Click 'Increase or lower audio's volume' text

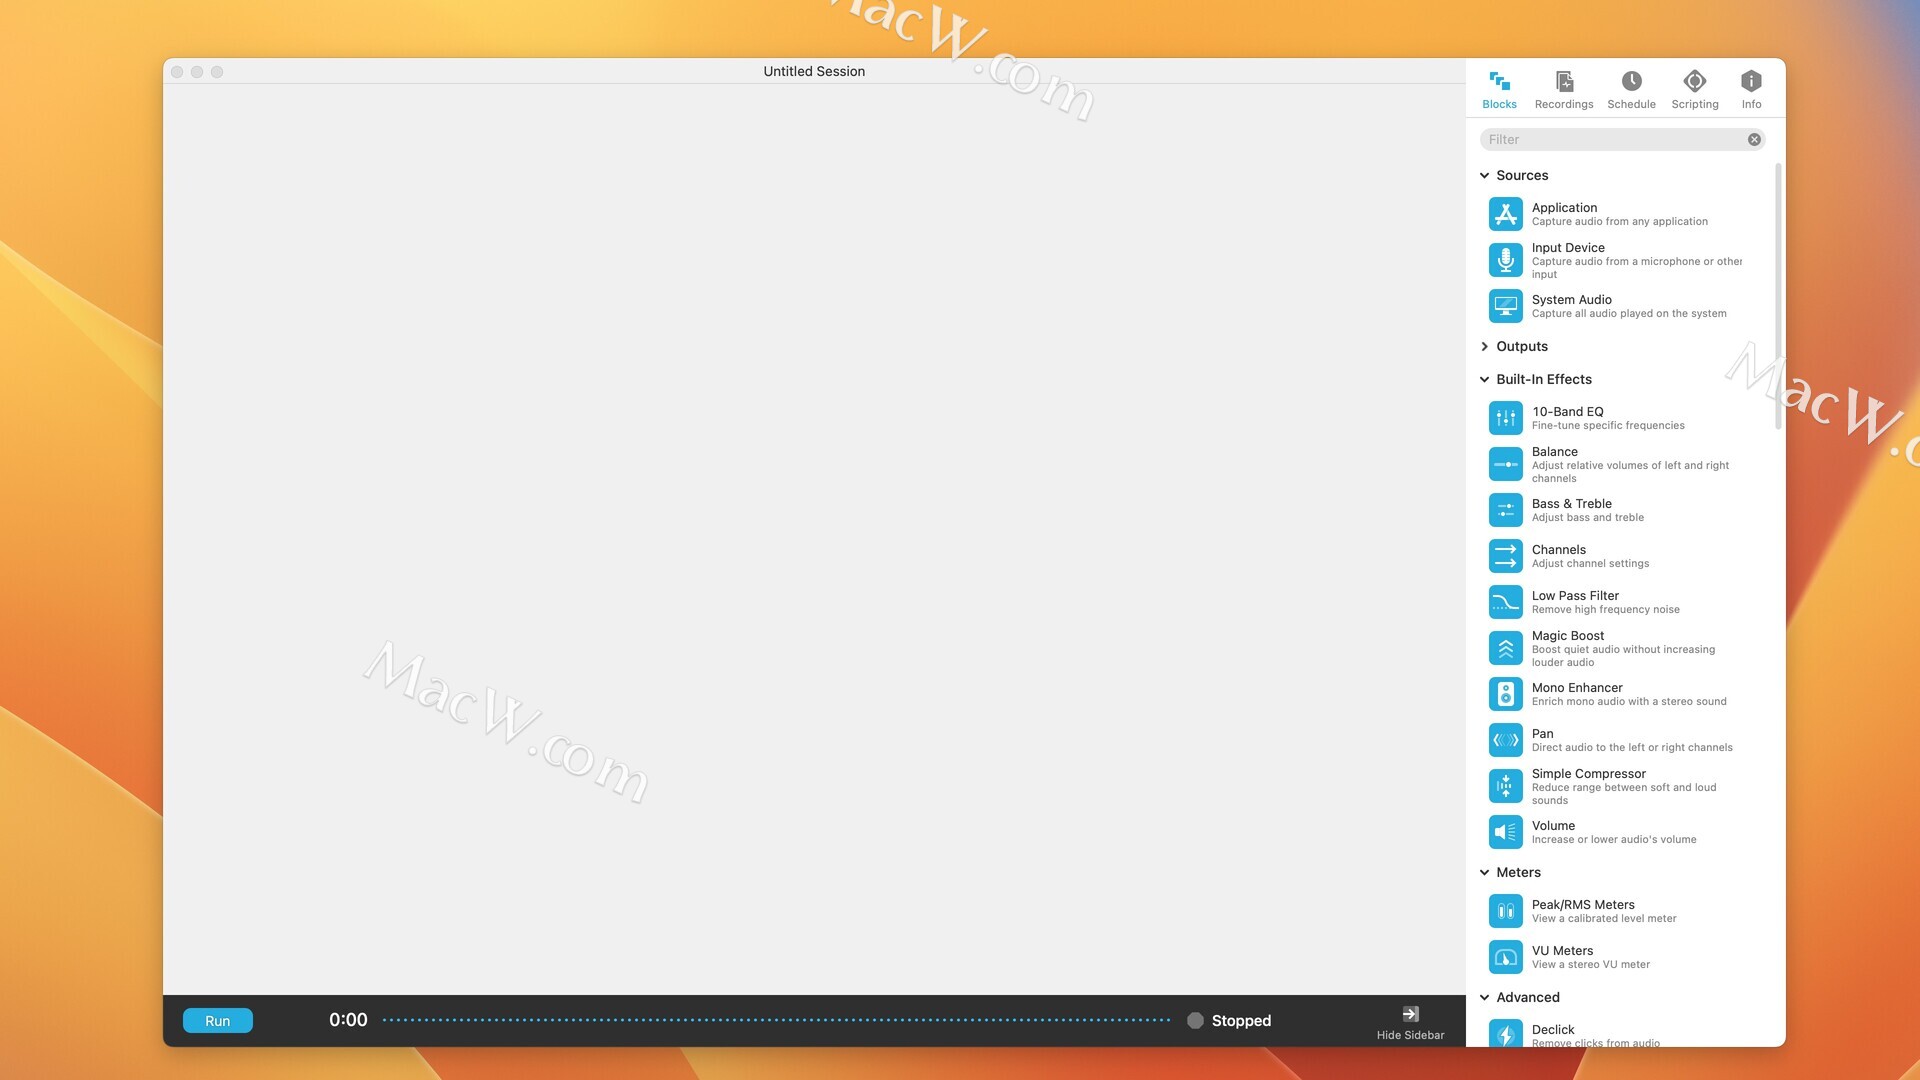[x=1614, y=840]
